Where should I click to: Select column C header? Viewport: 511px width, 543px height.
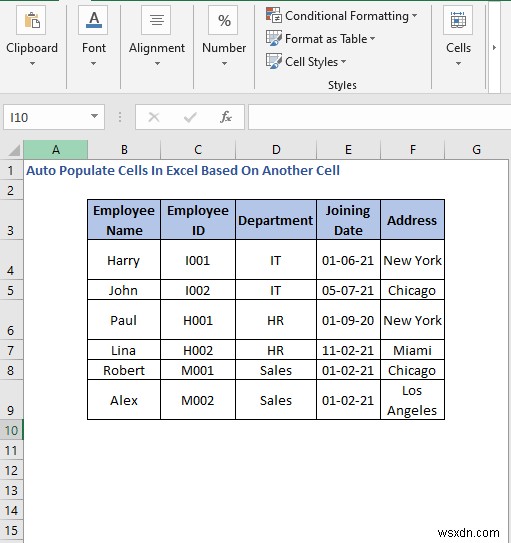[x=198, y=150]
